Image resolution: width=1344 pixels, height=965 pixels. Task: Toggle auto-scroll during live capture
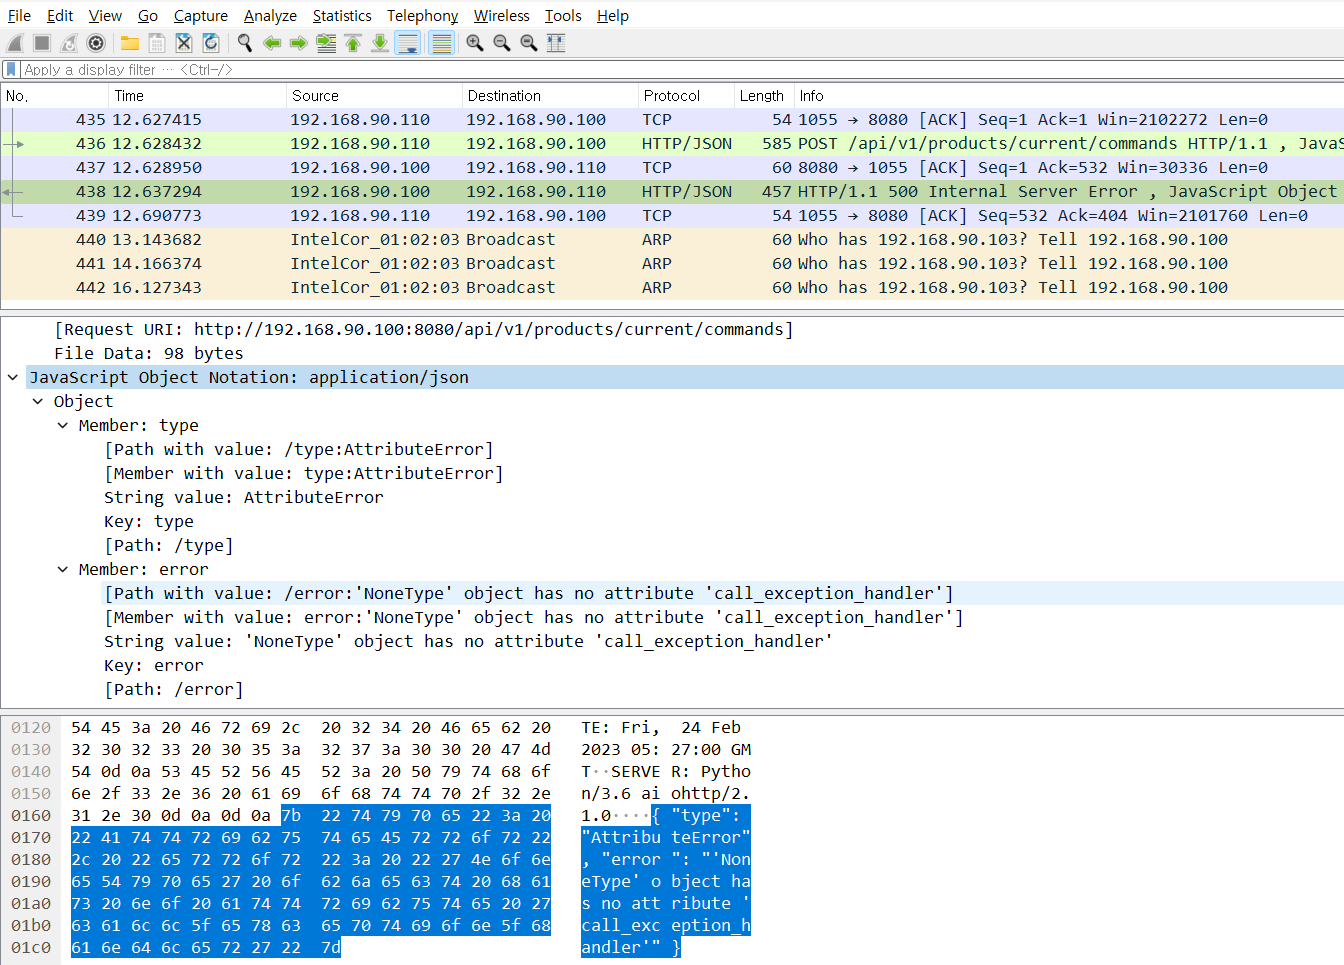pyautogui.click(x=407, y=43)
